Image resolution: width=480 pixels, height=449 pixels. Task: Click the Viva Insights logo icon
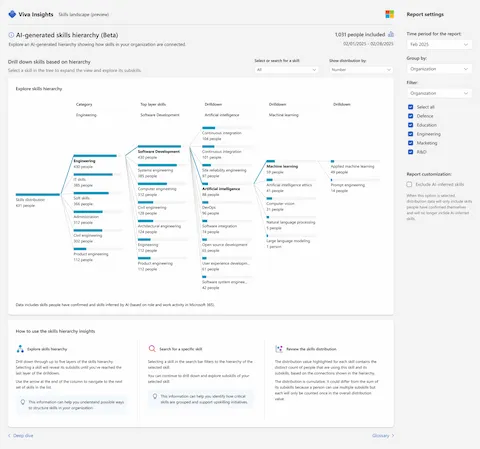coord(12,14)
